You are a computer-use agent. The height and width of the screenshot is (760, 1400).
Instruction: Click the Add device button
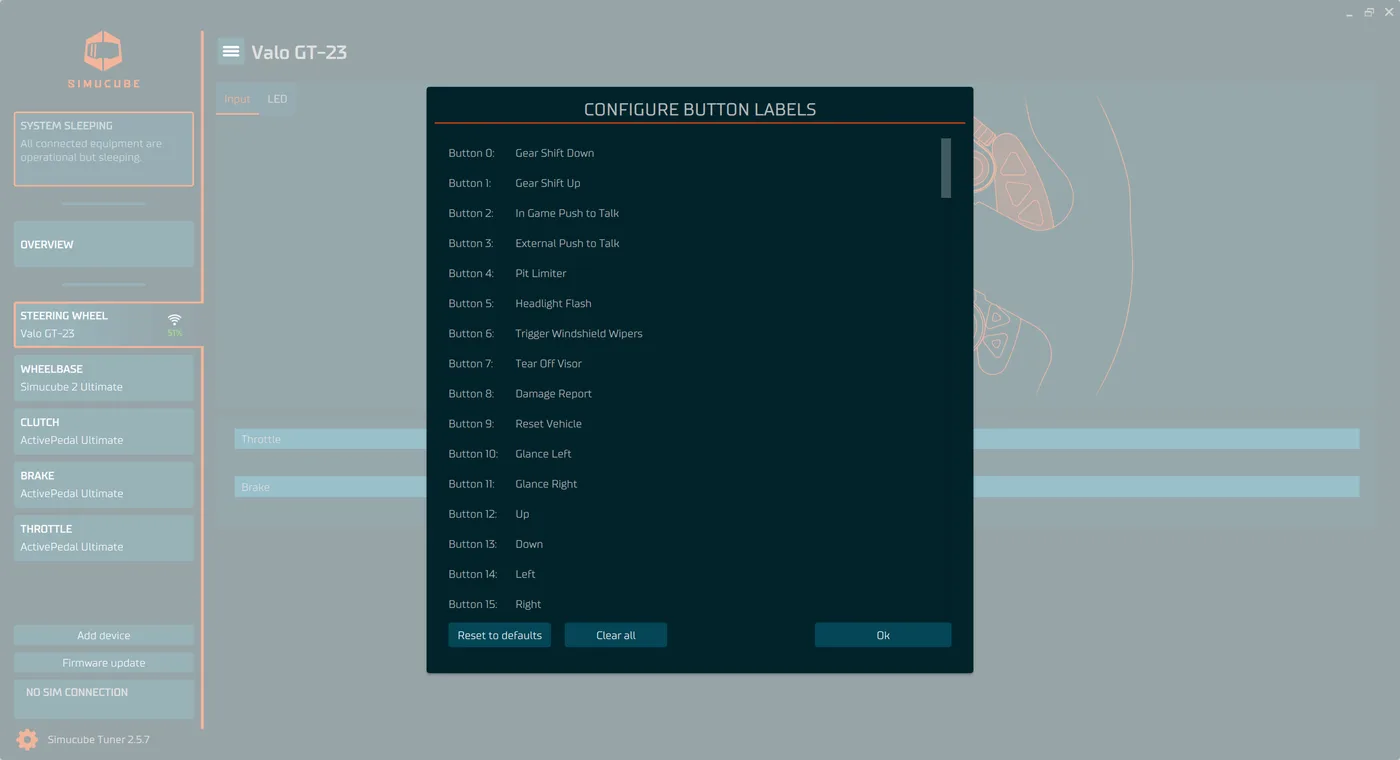point(104,635)
